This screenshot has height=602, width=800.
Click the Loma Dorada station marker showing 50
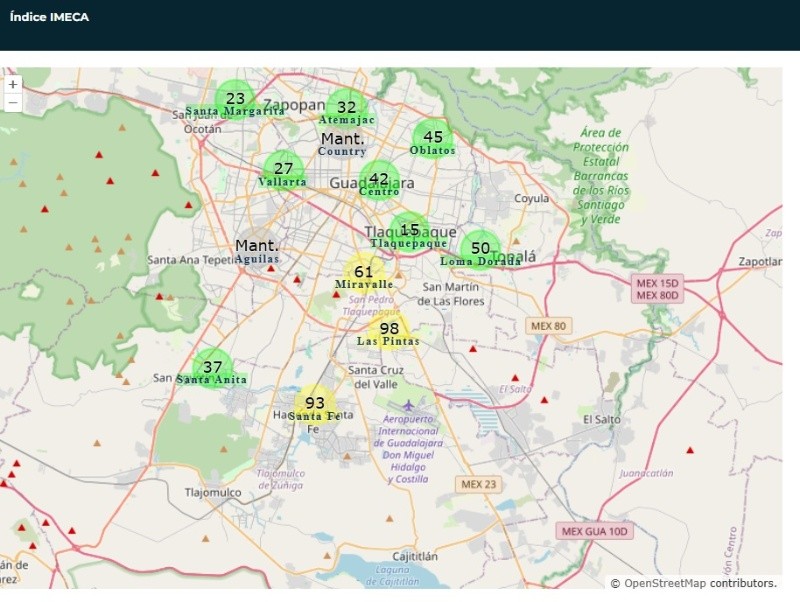coord(480,249)
